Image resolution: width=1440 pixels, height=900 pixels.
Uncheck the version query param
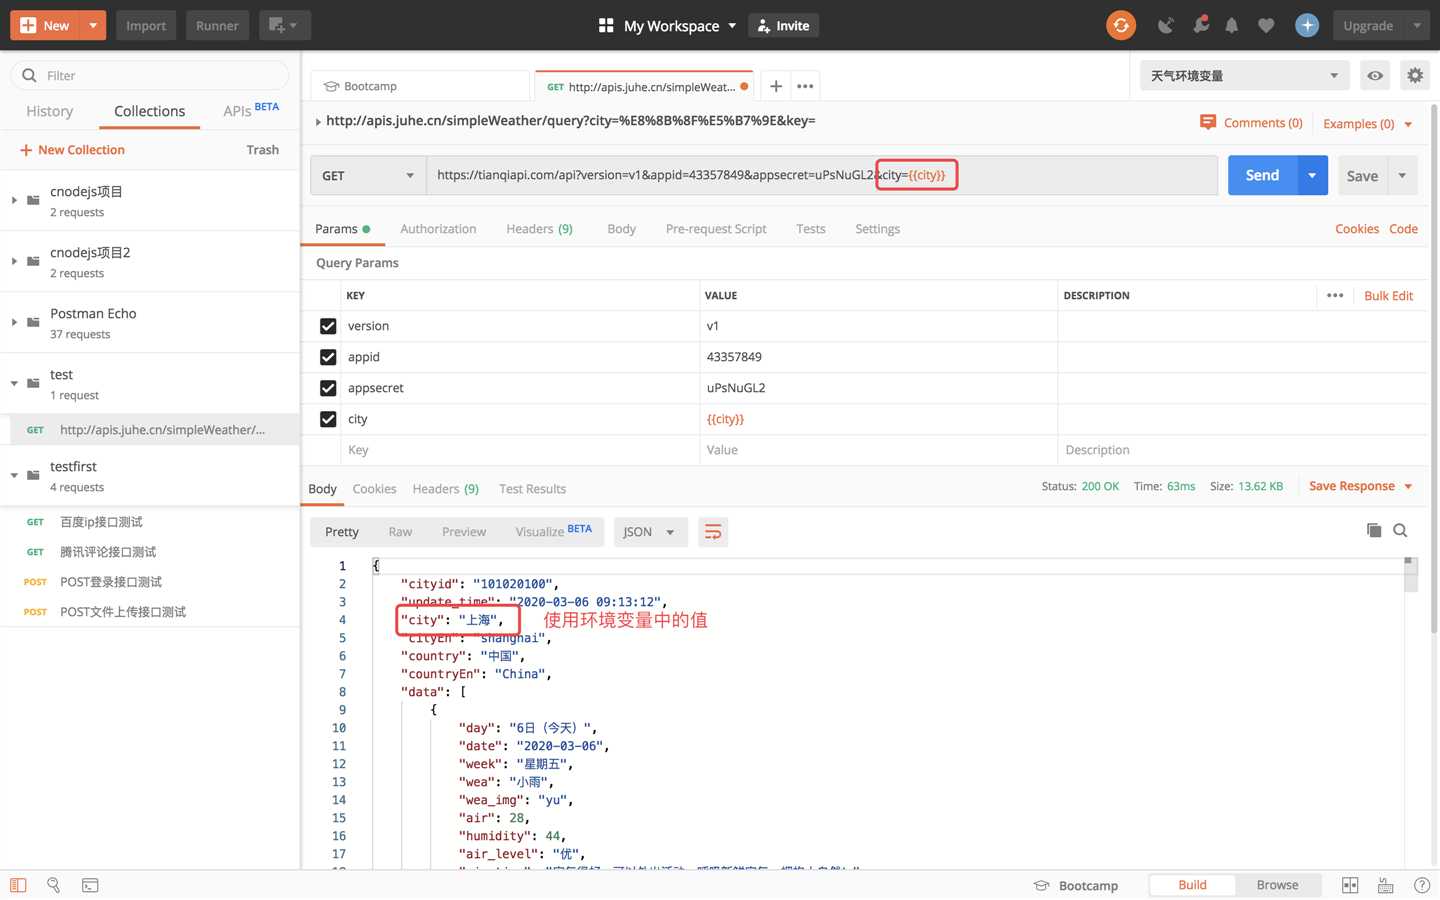point(328,326)
